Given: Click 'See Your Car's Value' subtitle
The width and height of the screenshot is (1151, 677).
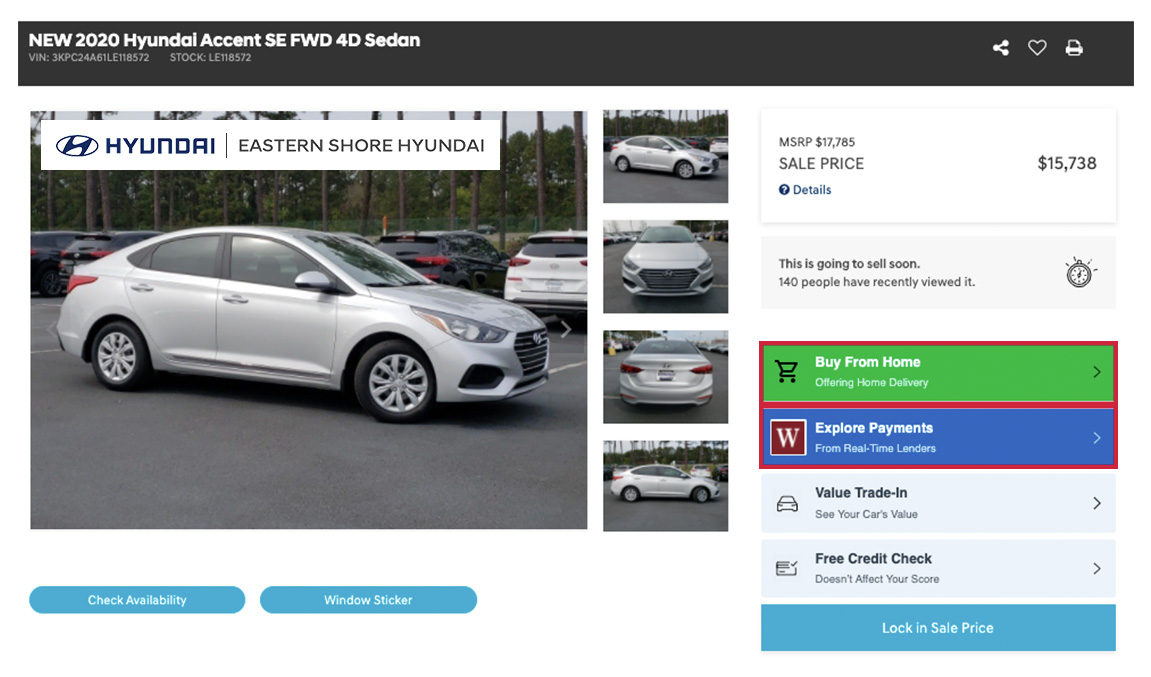Looking at the screenshot, I should click(866, 514).
